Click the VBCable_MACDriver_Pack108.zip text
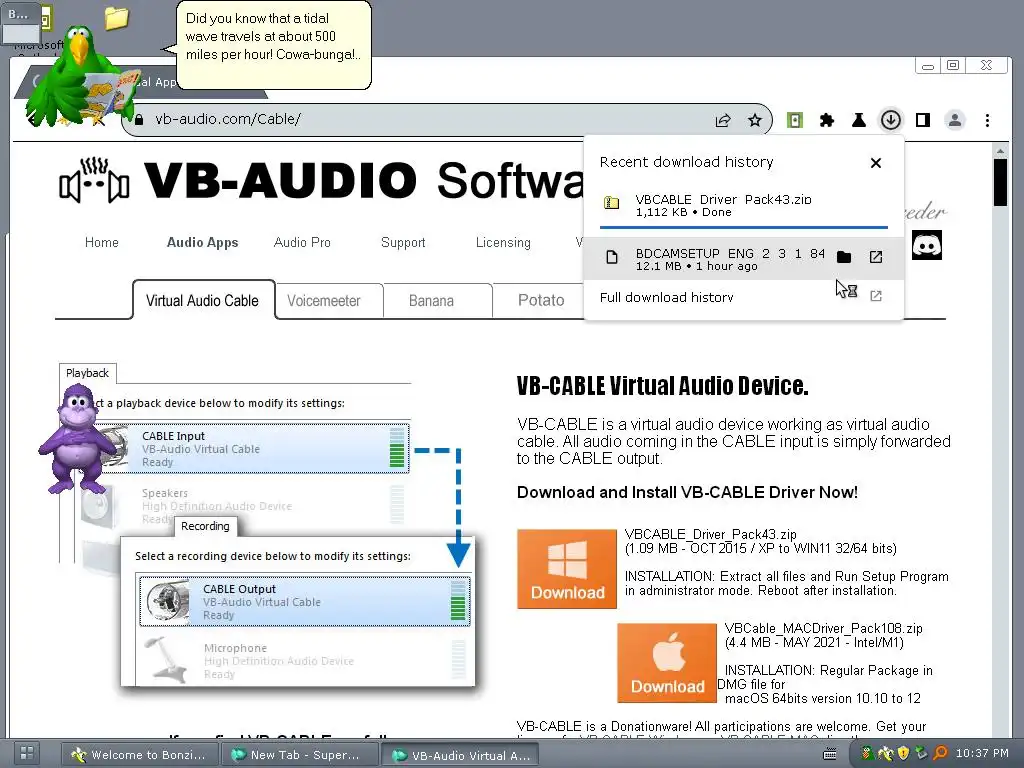The height and width of the screenshot is (768, 1024). point(824,628)
